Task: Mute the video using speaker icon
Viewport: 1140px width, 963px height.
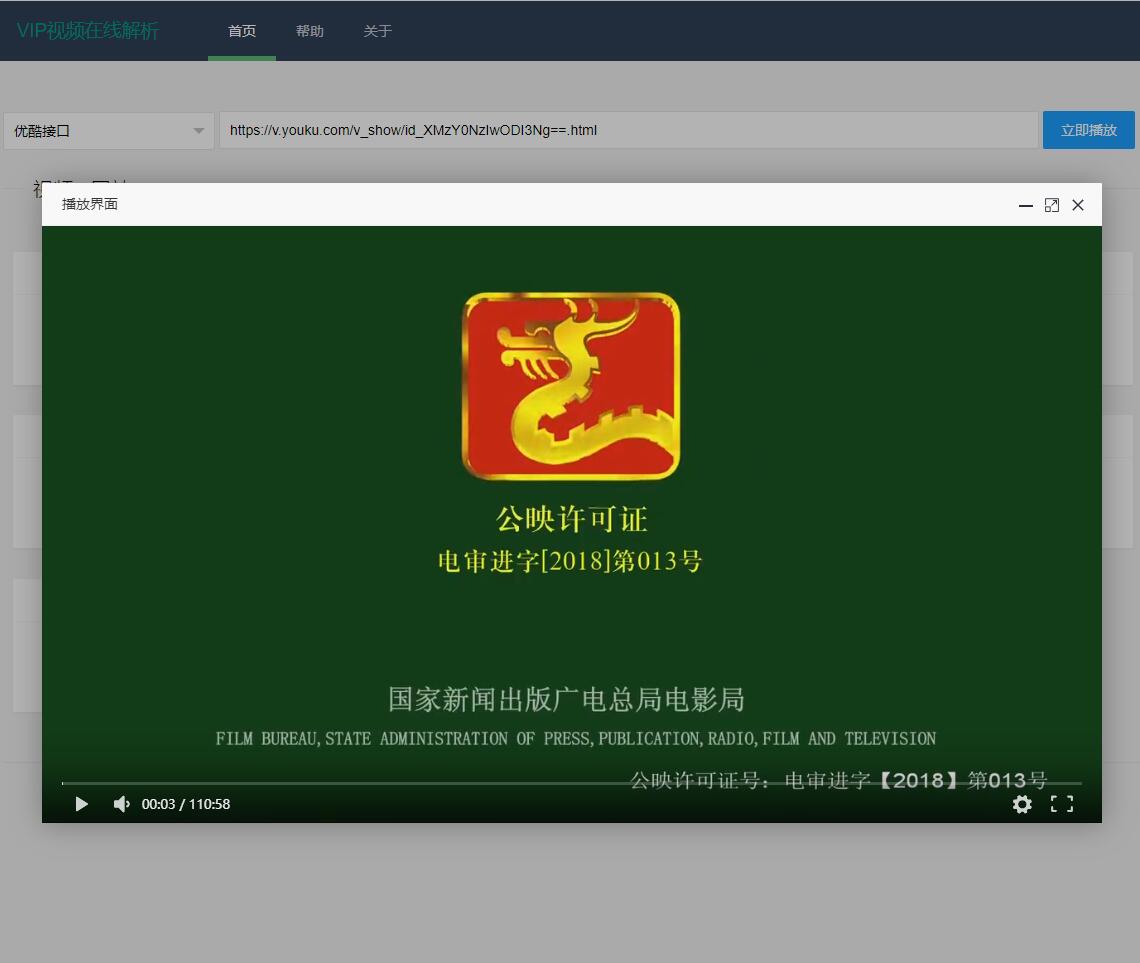Action: coord(121,804)
